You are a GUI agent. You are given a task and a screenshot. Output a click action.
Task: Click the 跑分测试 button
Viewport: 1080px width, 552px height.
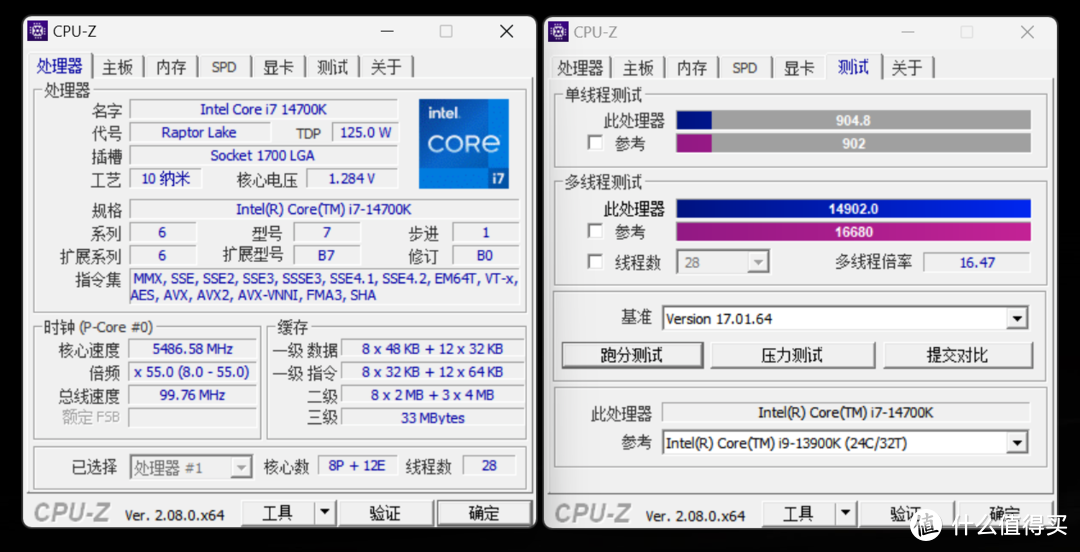(x=632, y=356)
